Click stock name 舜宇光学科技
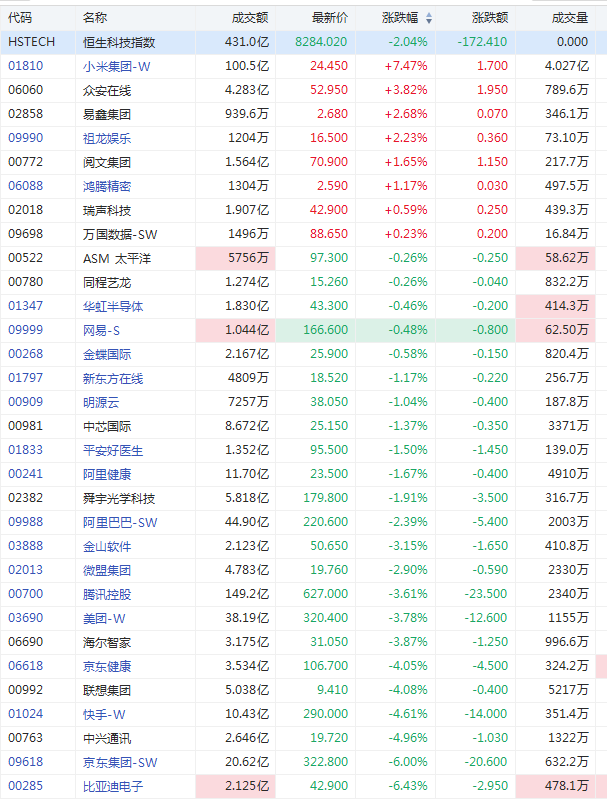 (x=119, y=498)
